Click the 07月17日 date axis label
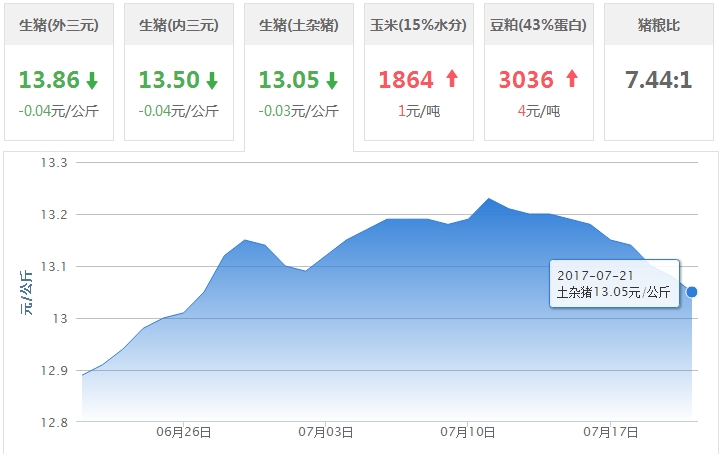Image resolution: width=719 pixels, height=454 pixels. (x=611, y=432)
